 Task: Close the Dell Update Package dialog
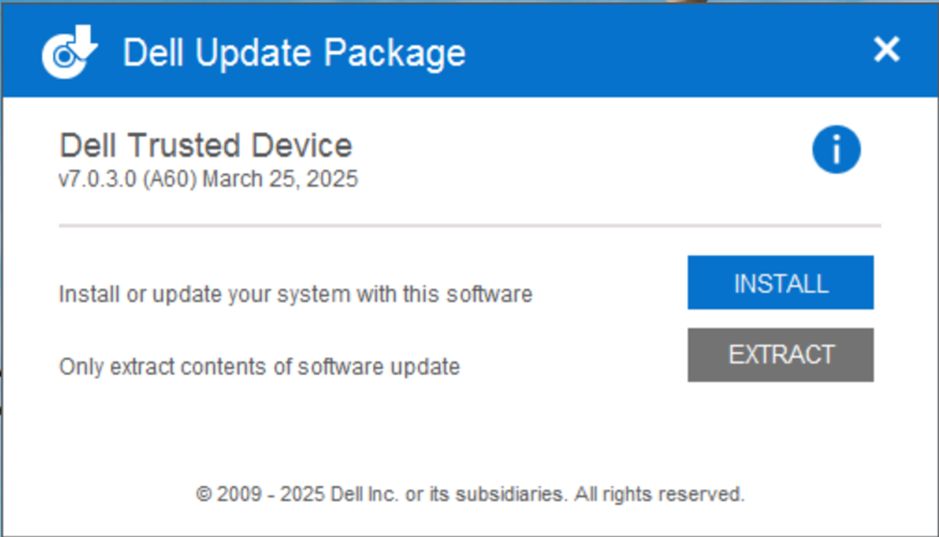click(x=886, y=49)
